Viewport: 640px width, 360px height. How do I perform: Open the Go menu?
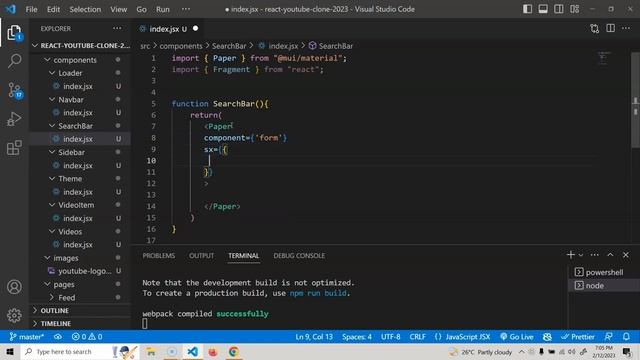(x=141, y=9)
